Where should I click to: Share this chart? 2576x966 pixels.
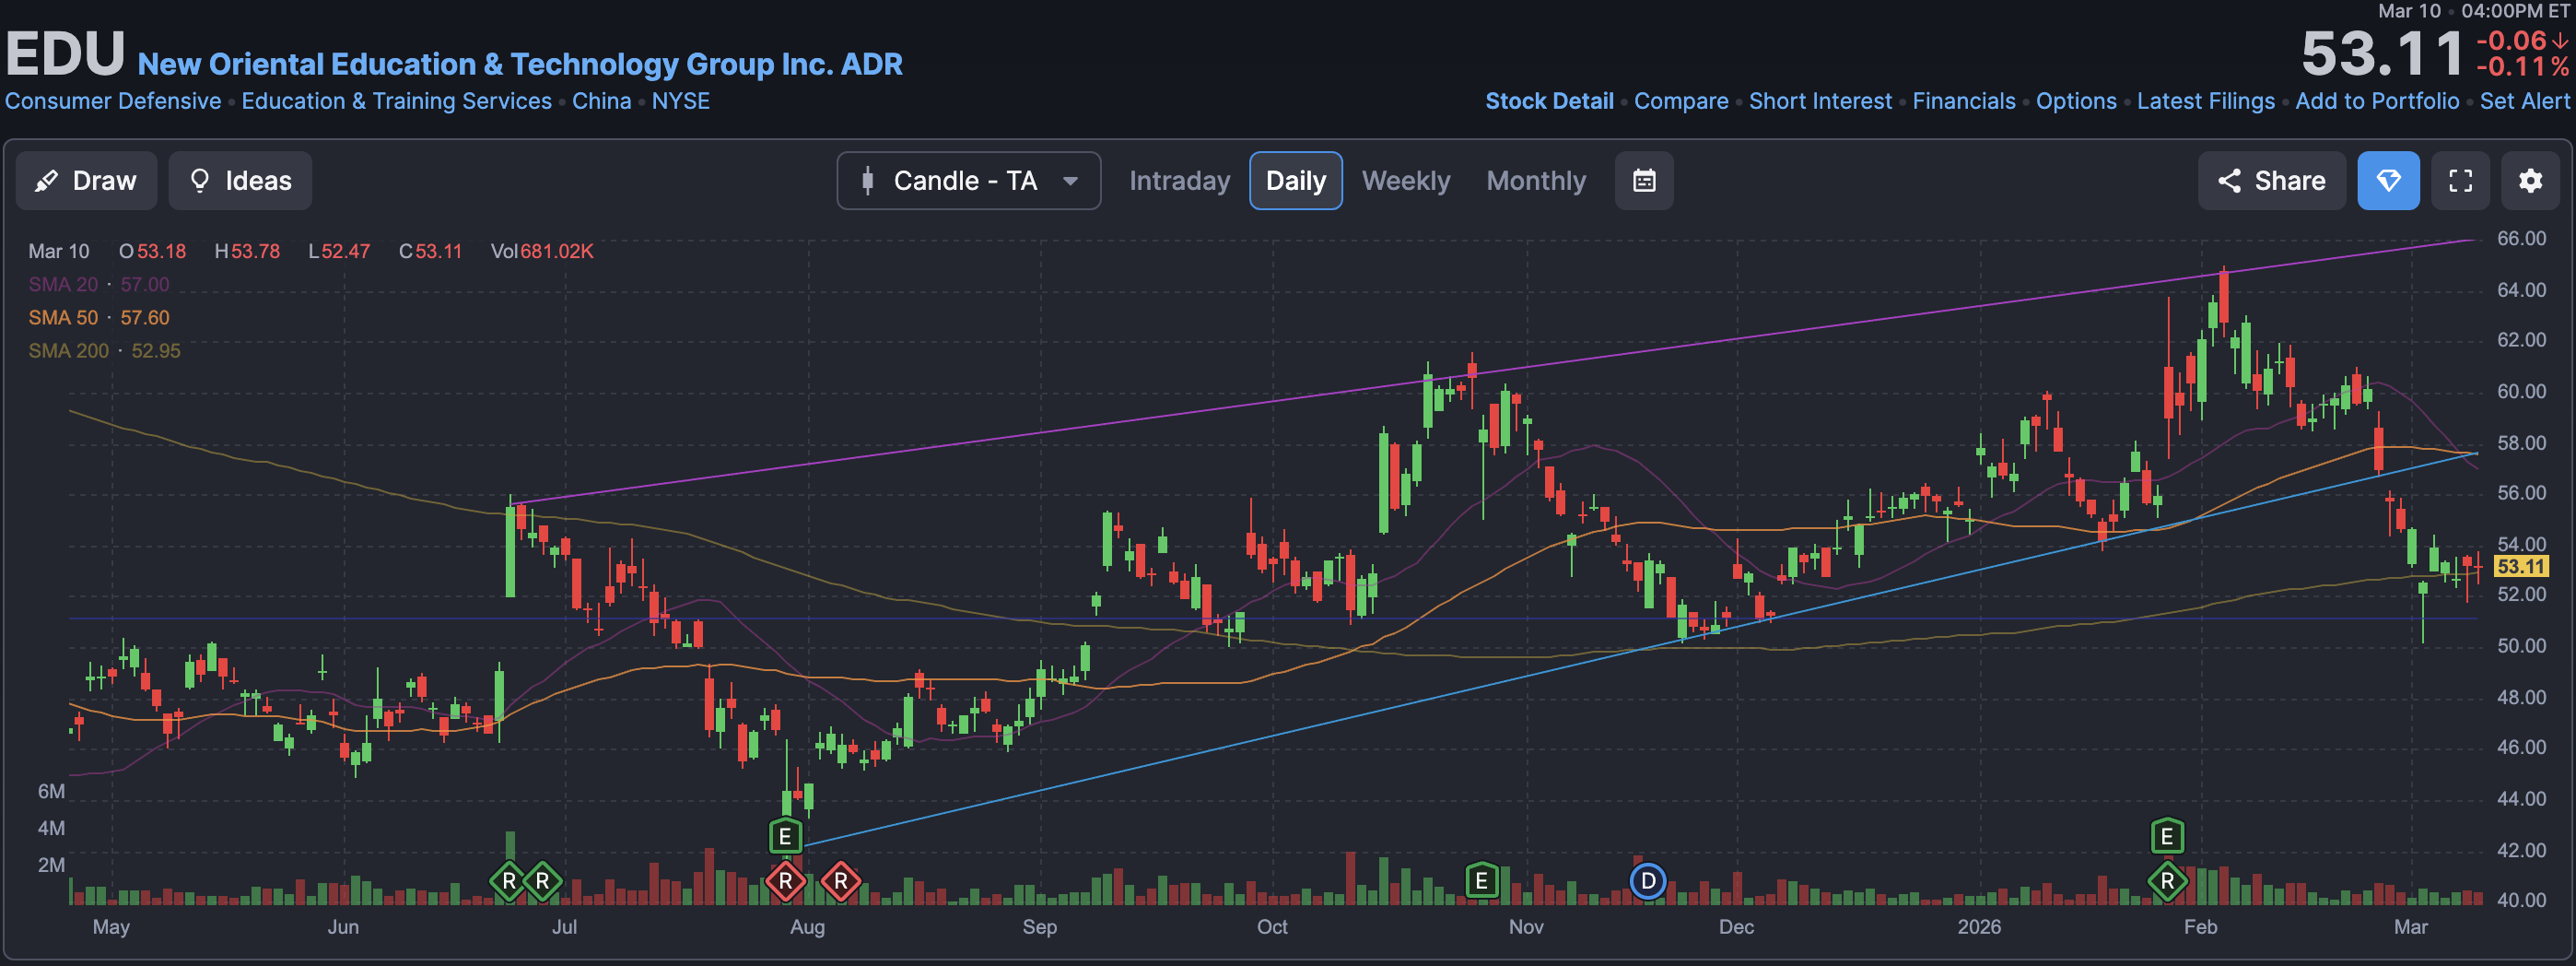click(x=2271, y=181)
